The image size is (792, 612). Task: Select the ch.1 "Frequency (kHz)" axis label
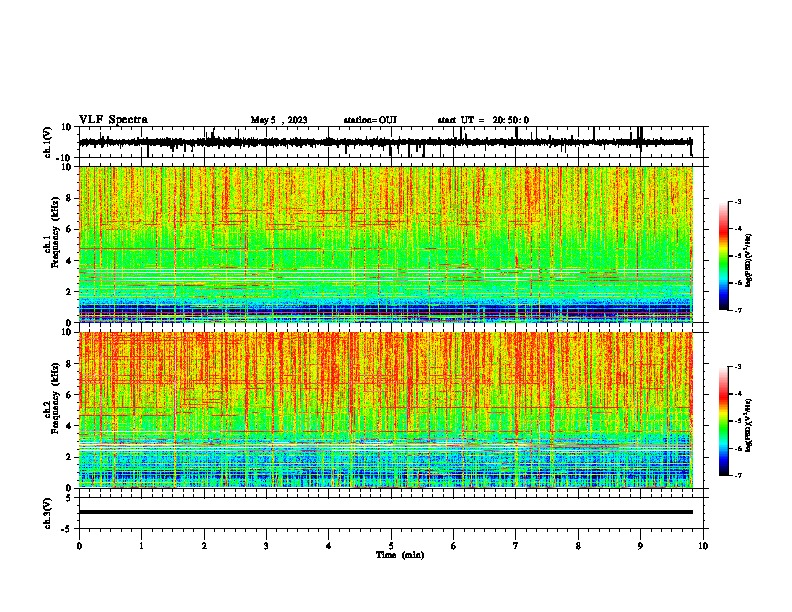[x=55, y=232]
